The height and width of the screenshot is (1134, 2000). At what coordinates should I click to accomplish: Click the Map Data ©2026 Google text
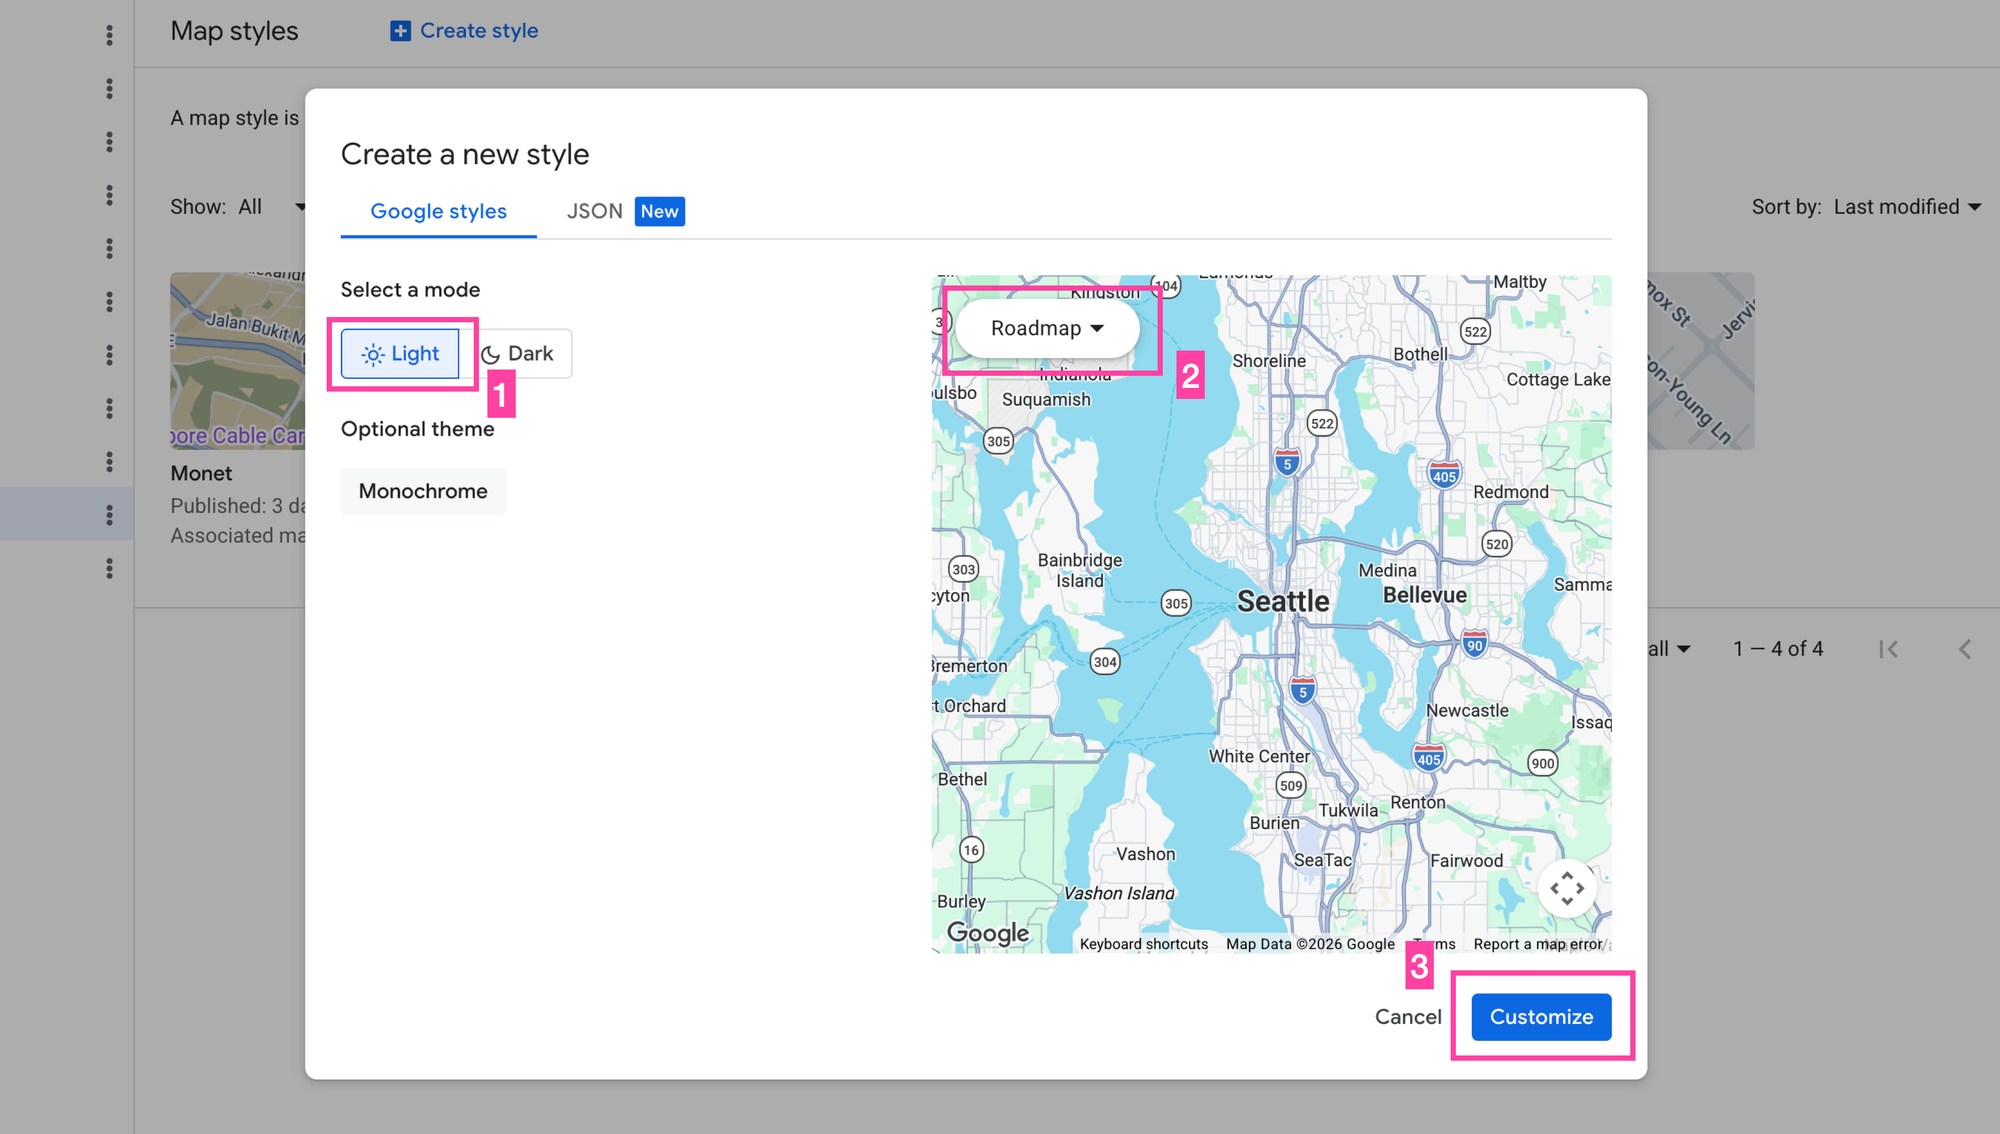pyautogui.click(x=1310, y=944)
